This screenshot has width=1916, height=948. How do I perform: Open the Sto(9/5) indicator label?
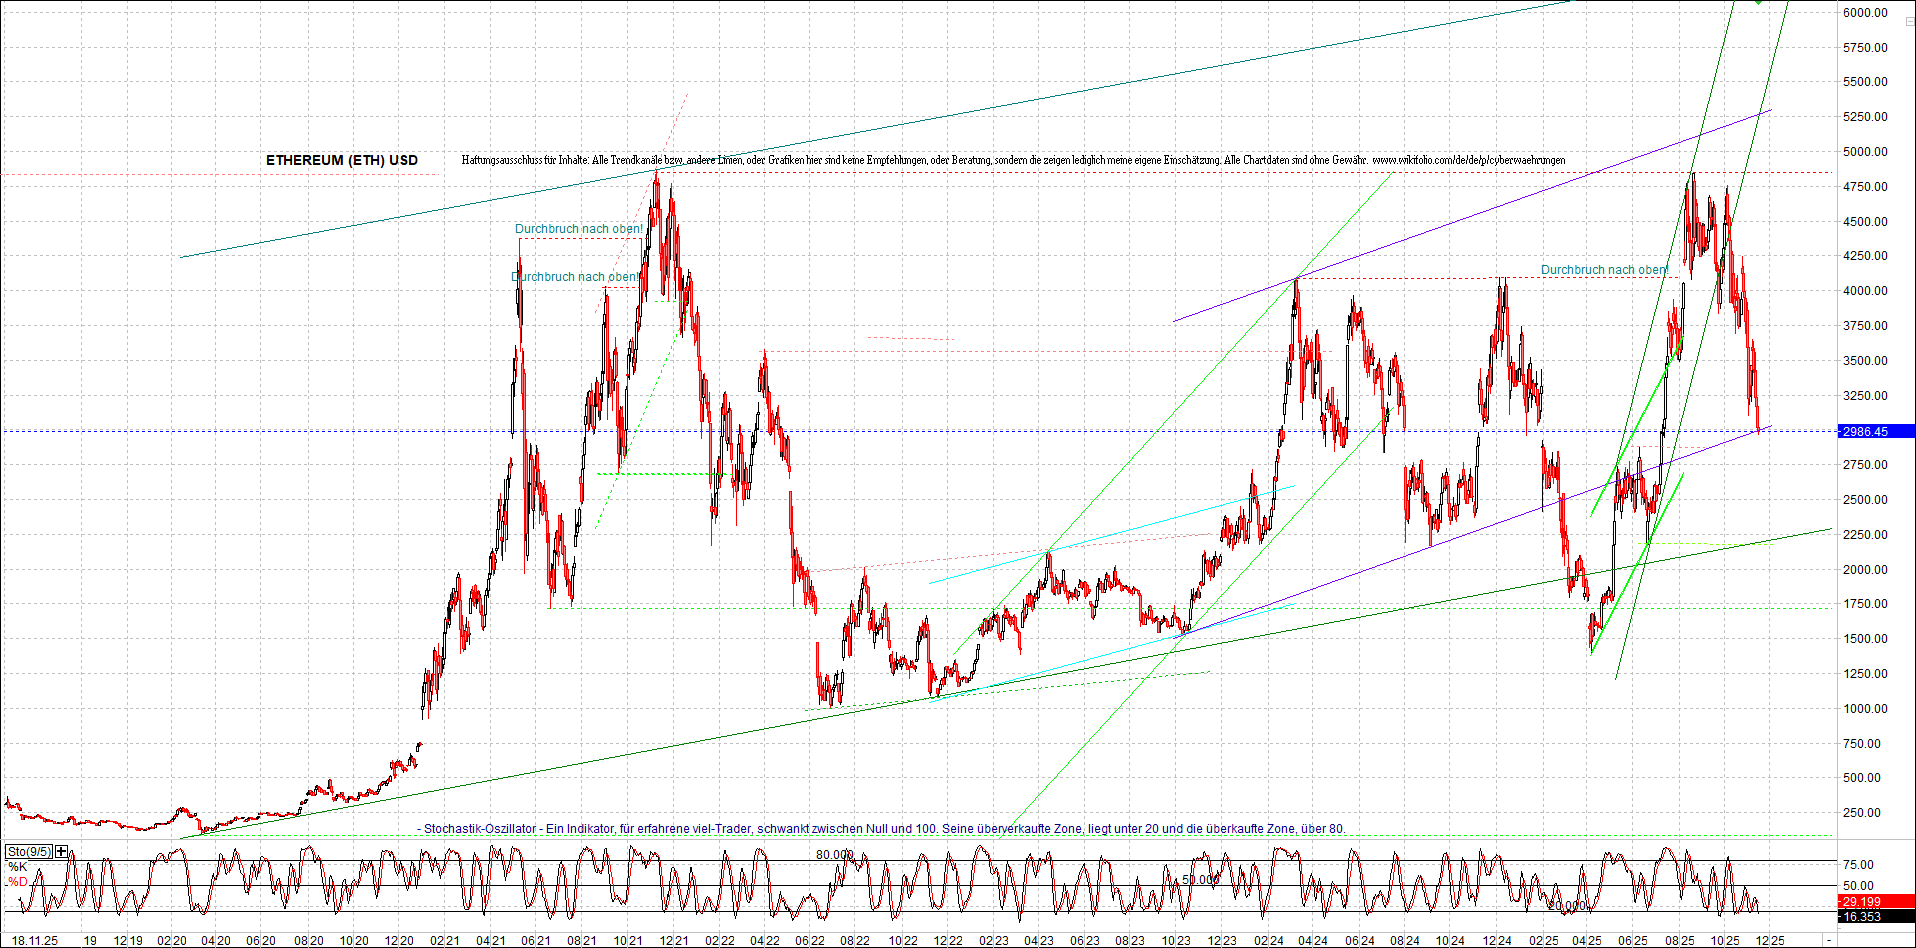pyautogui.click(x=29, y=851)
